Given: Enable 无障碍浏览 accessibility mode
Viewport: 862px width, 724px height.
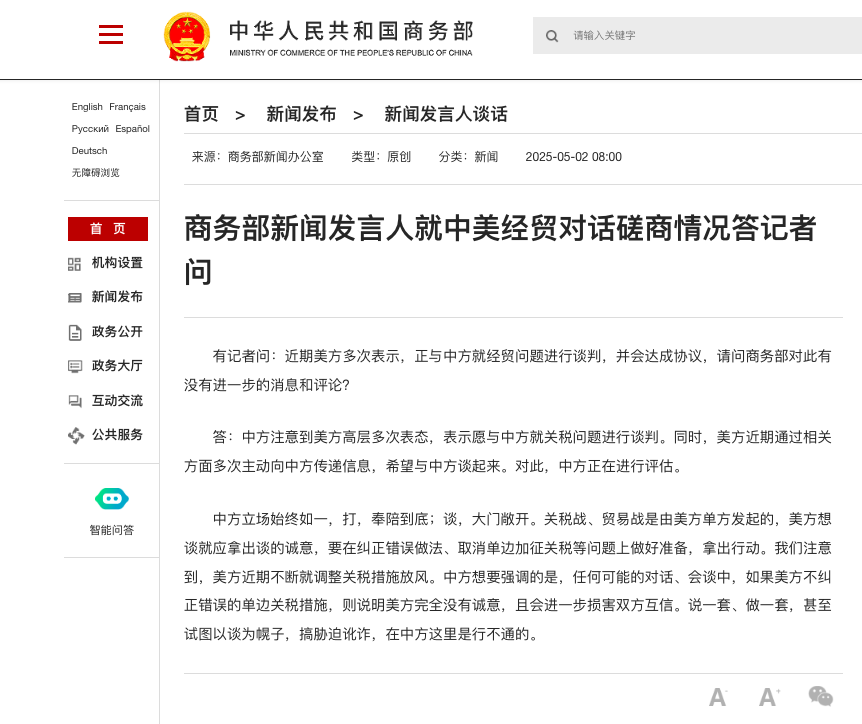Looking at the screenshot, I should pos(95,173).
